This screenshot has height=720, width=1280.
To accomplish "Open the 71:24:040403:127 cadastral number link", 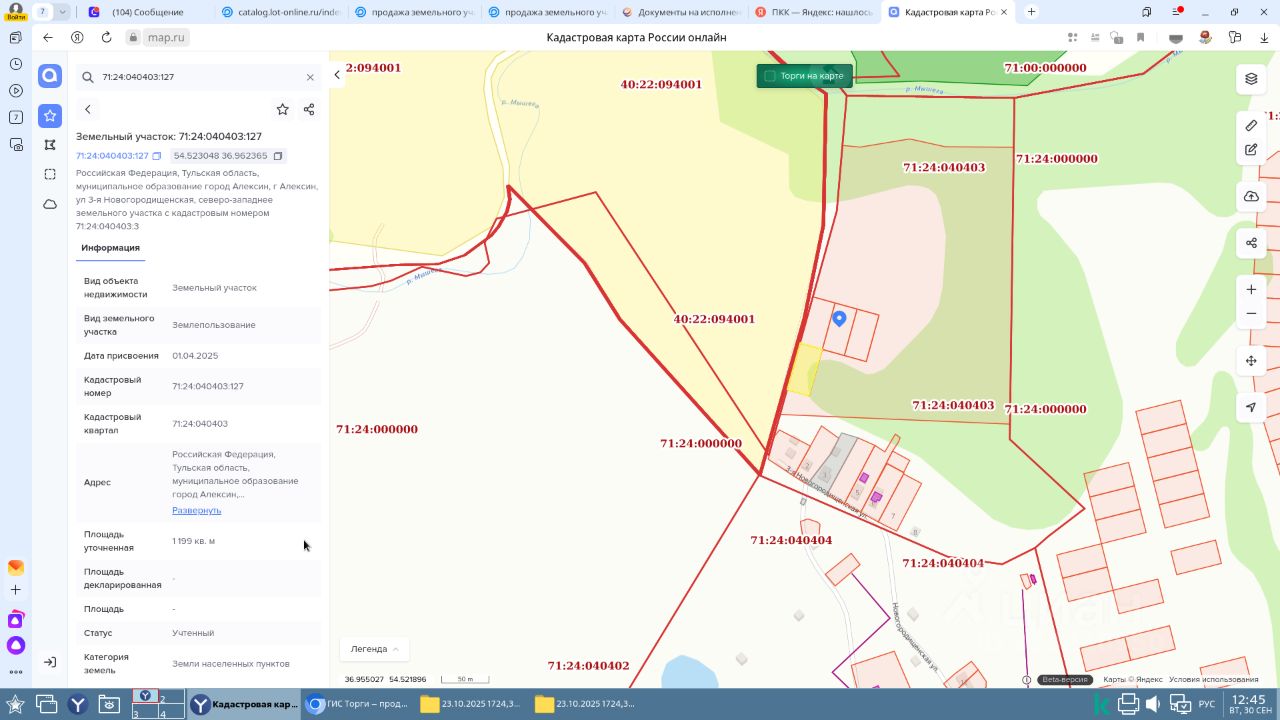I will tap(112, 156).
